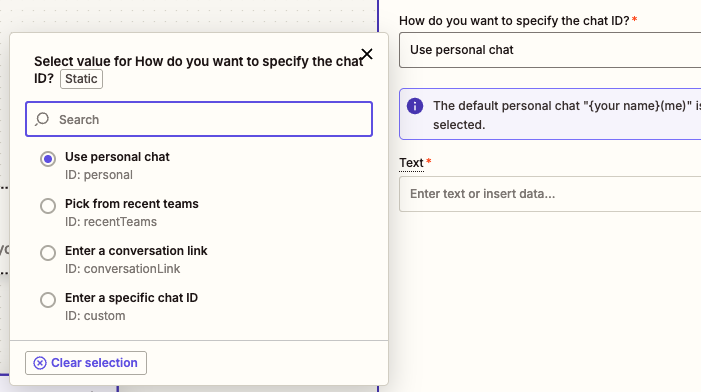This screenshot has height=392, width=701.
Task: Click the Static badge
Action: pyautogui.click(x=81, y=79)
